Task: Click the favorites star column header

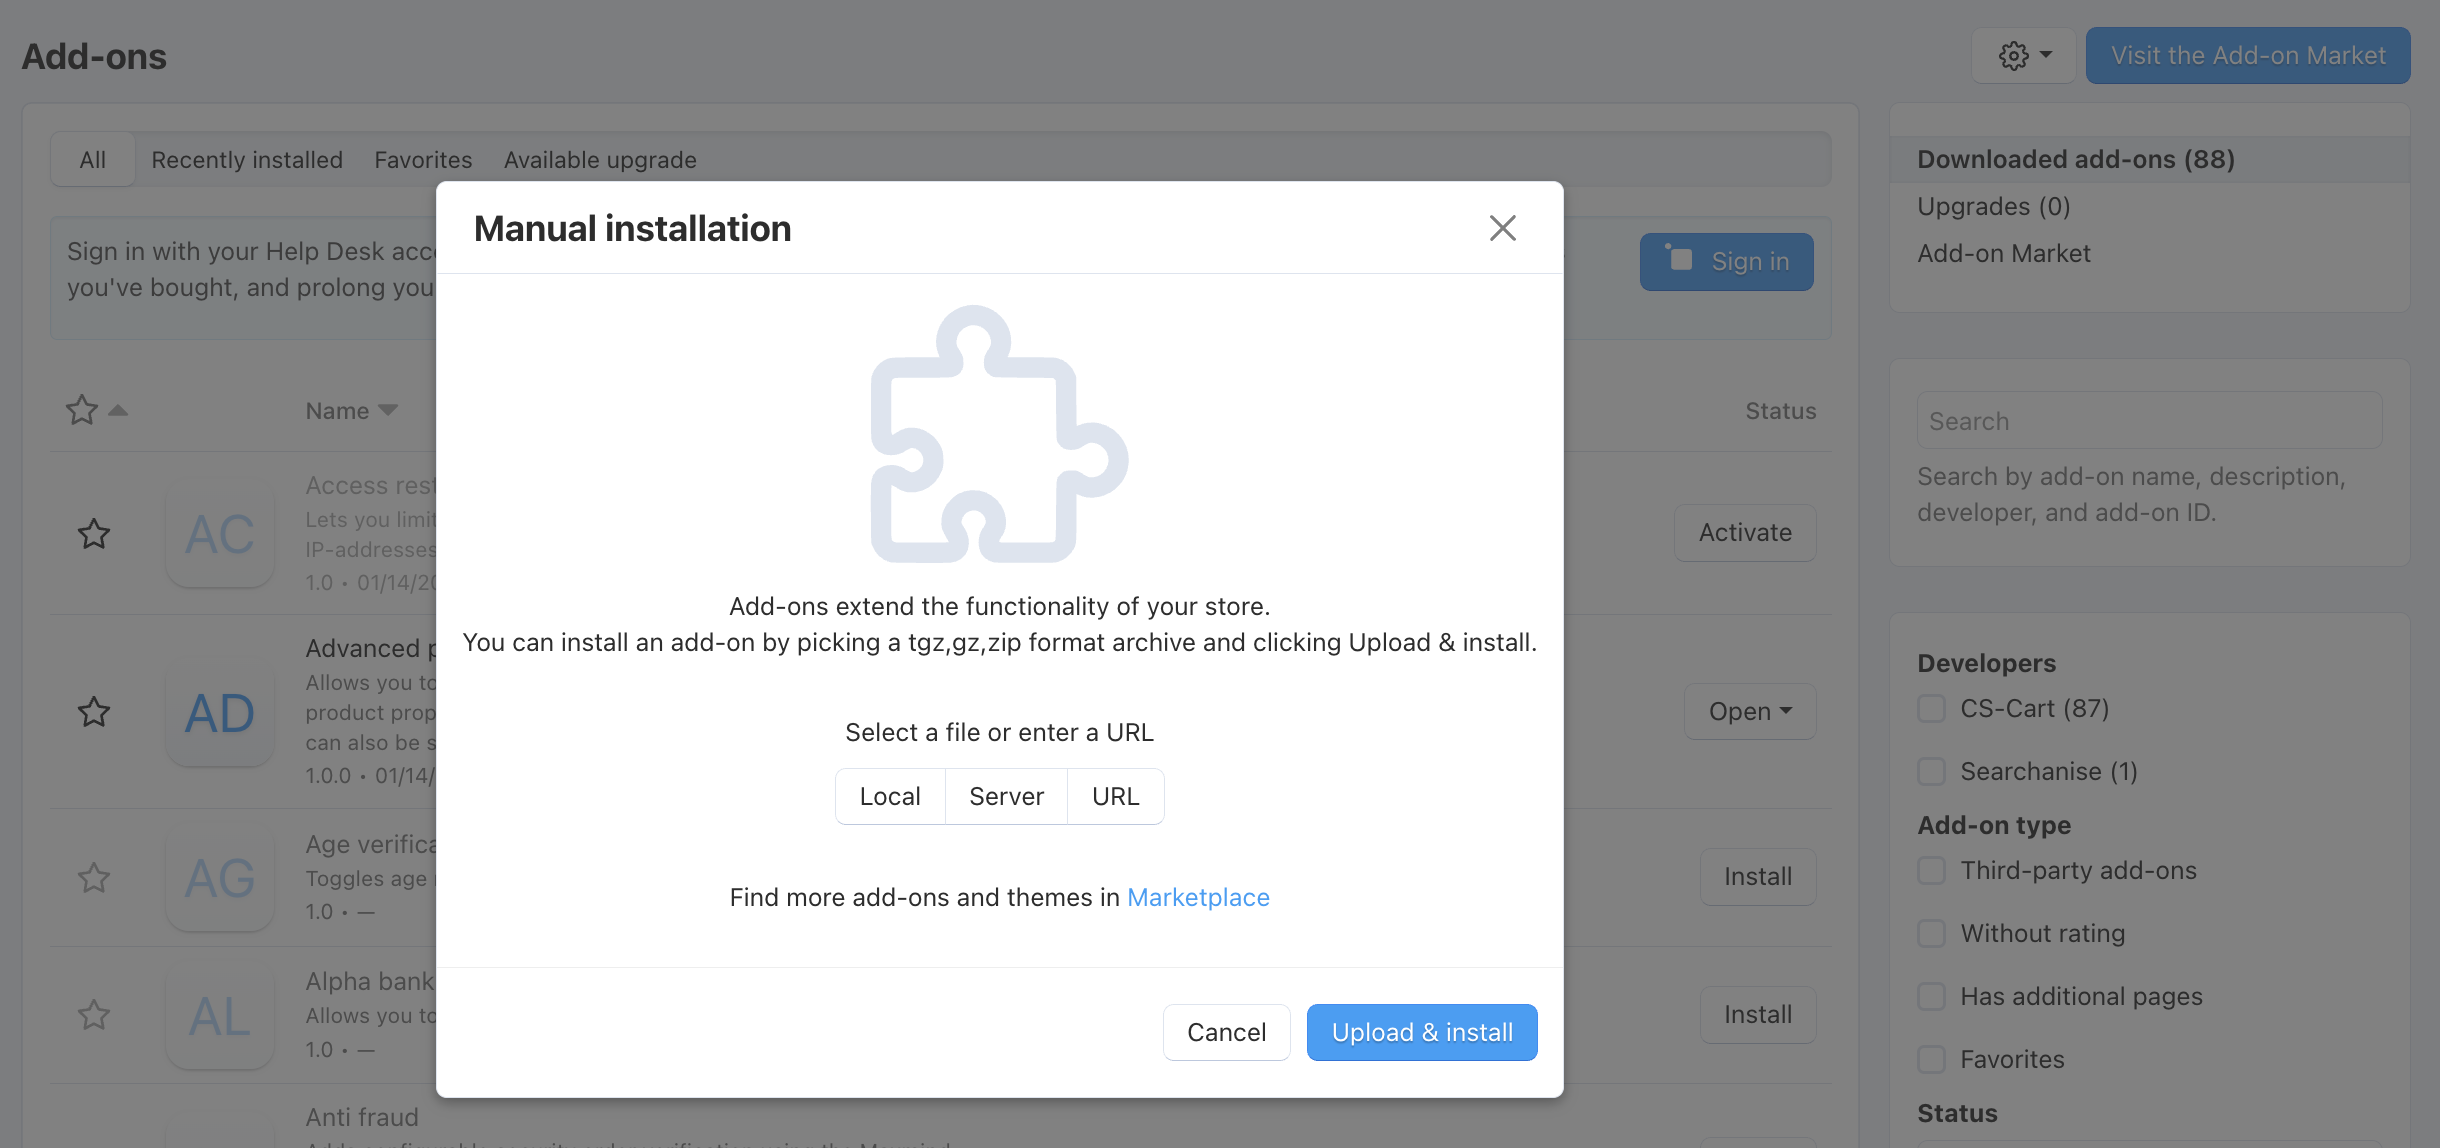Action: coord(82,410)
